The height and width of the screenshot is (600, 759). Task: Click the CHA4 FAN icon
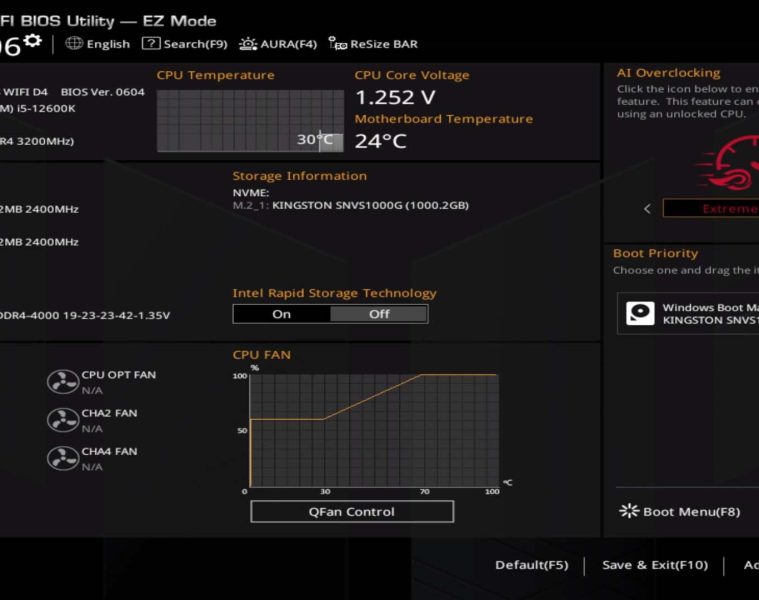[x=63, y=458]
